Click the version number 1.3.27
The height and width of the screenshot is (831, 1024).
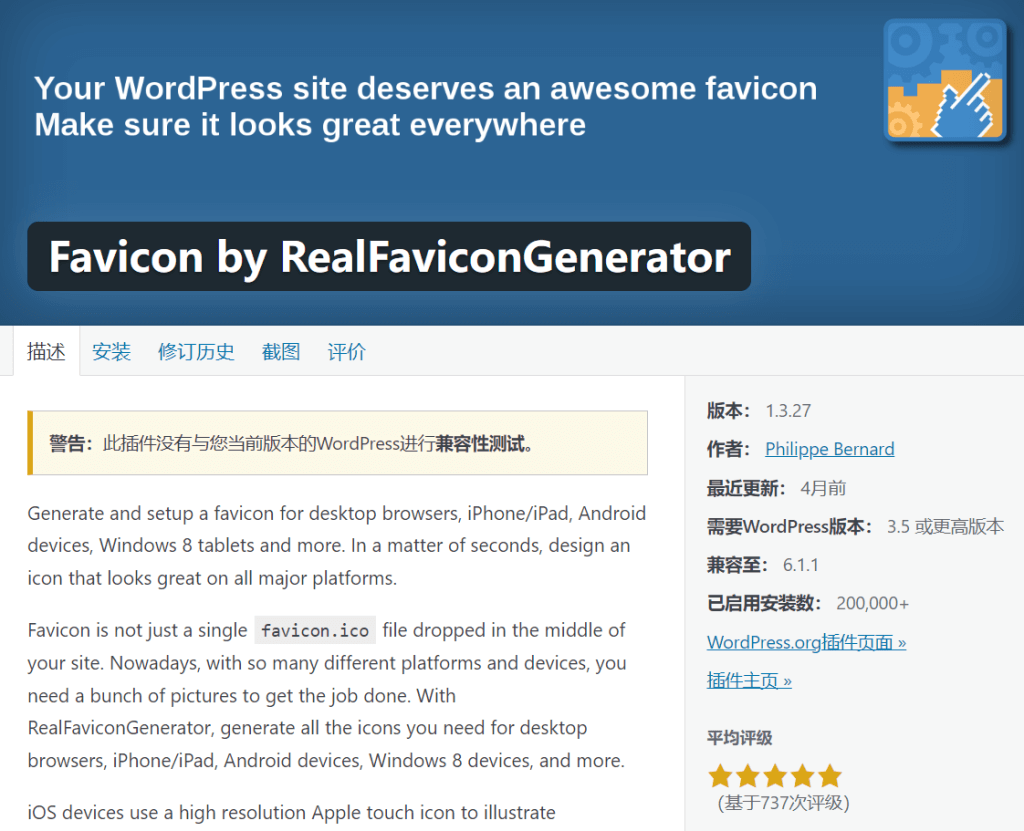pyautogui.click(x=788, y=411)
